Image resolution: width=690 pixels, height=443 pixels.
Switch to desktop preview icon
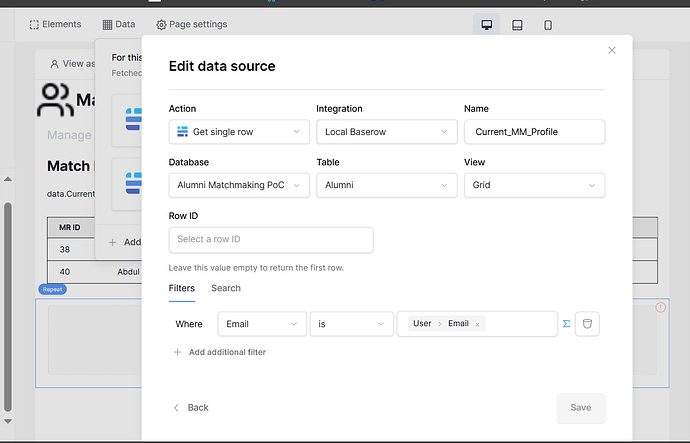pos(486,25)
